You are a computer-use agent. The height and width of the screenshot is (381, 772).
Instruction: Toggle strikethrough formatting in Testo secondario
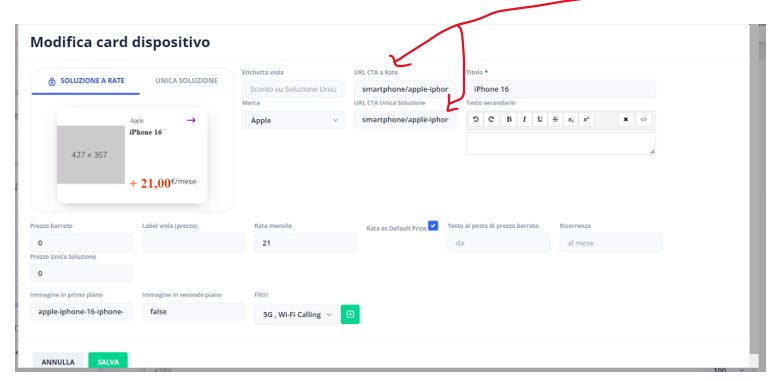click(555, 120)
